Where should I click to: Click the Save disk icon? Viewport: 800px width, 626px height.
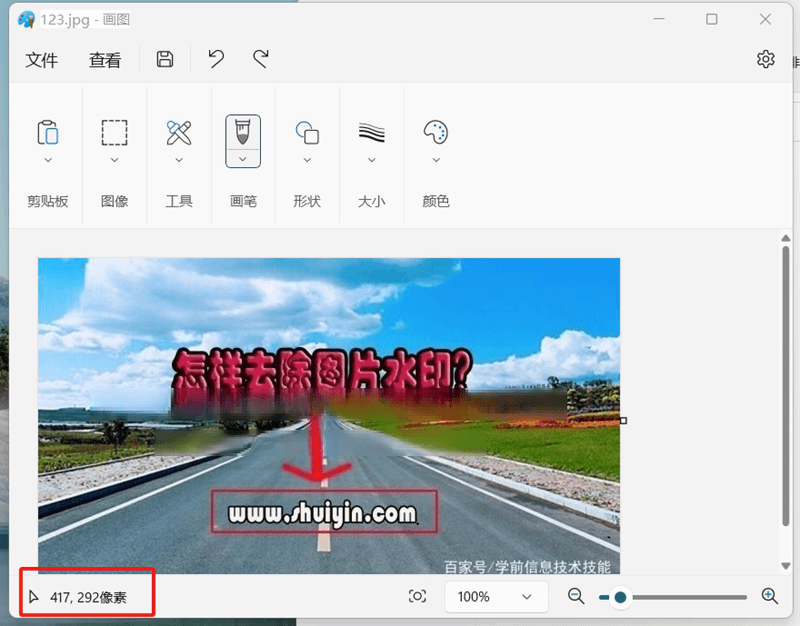pyautogui.click(x=165, y=60)
